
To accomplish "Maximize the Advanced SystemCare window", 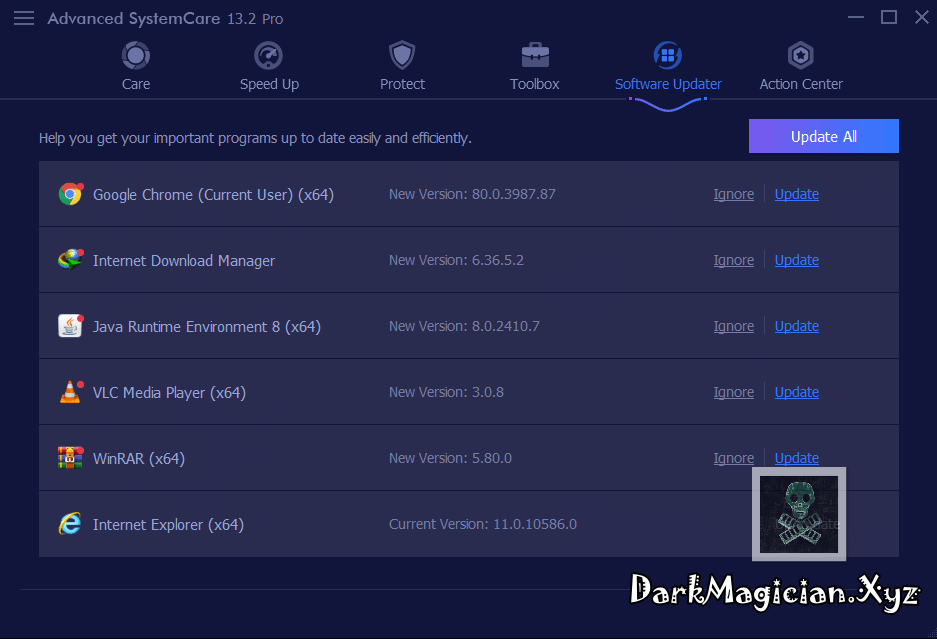I will 889,17.
